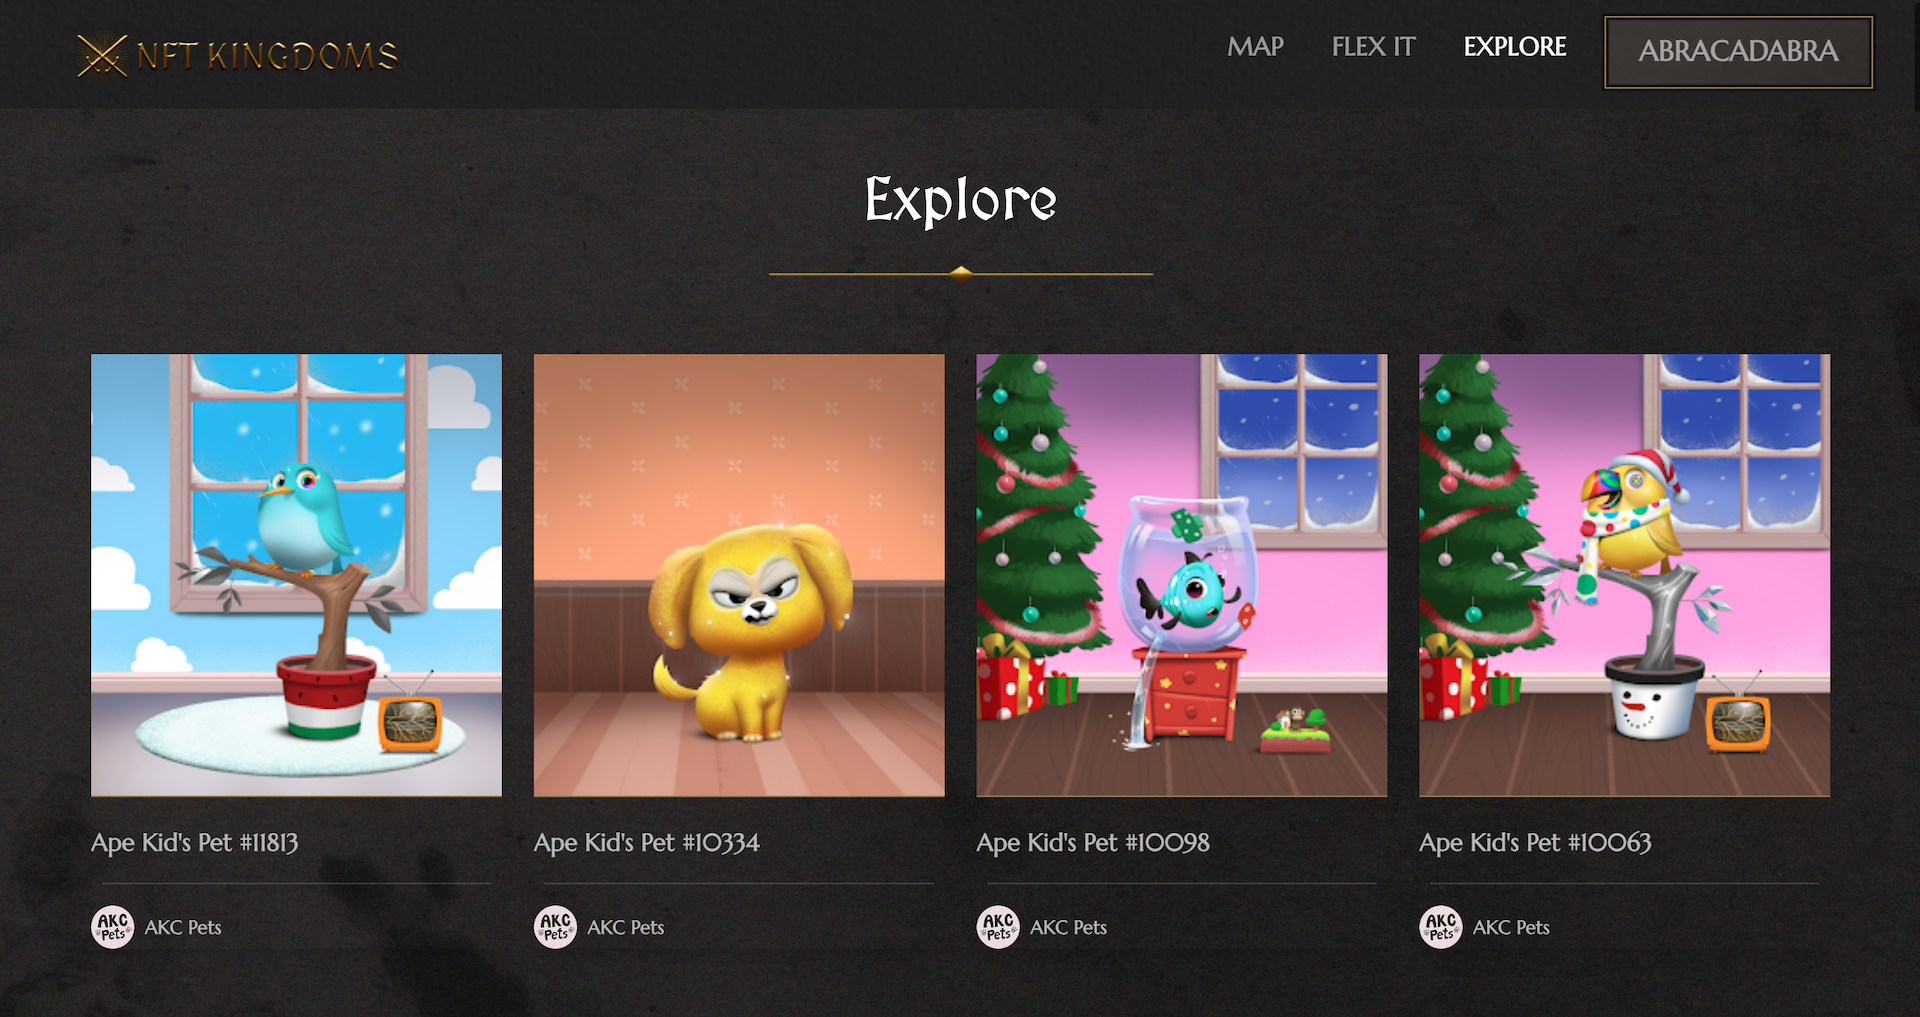Click AKC Pets collection name under Pet #11813
This screenshot has width=1920, height=1017.
183,928
